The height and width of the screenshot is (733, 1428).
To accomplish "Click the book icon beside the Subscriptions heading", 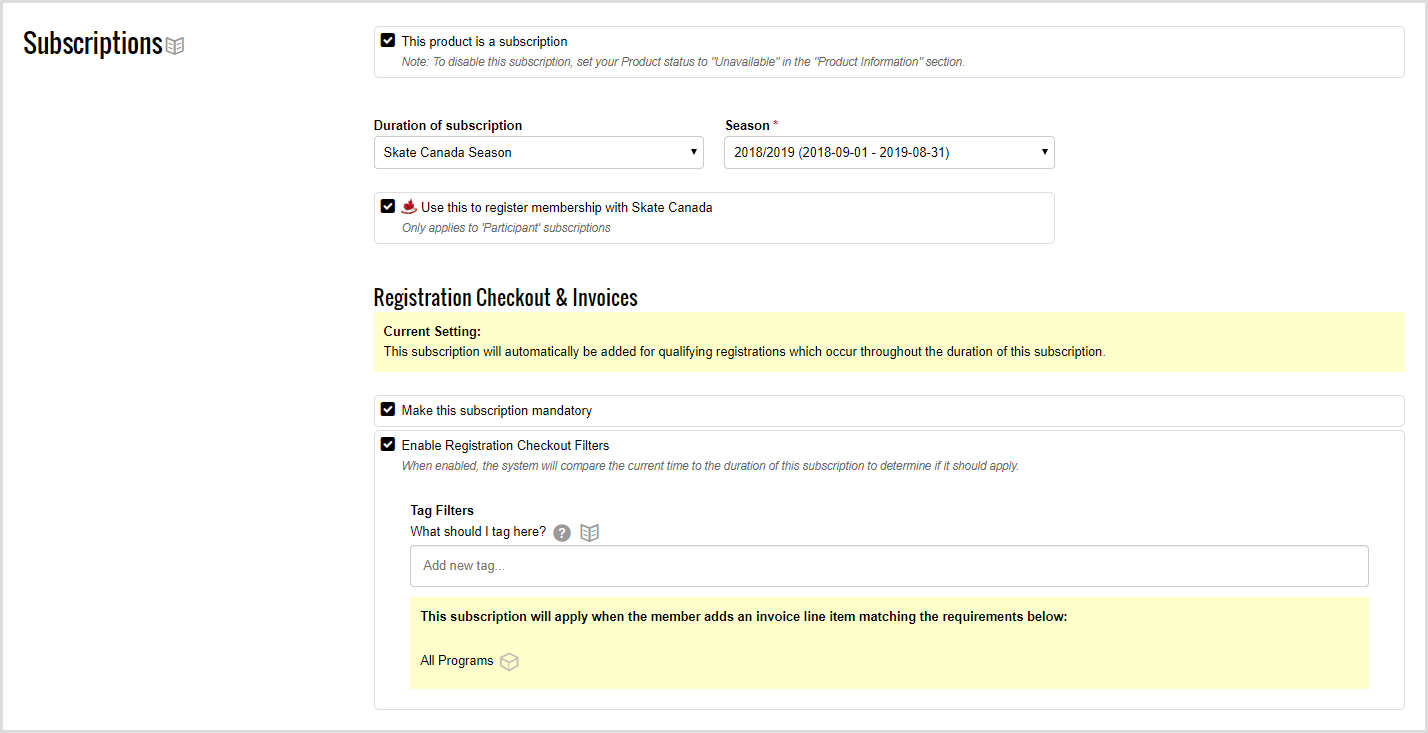I will [x=175, y=46].
